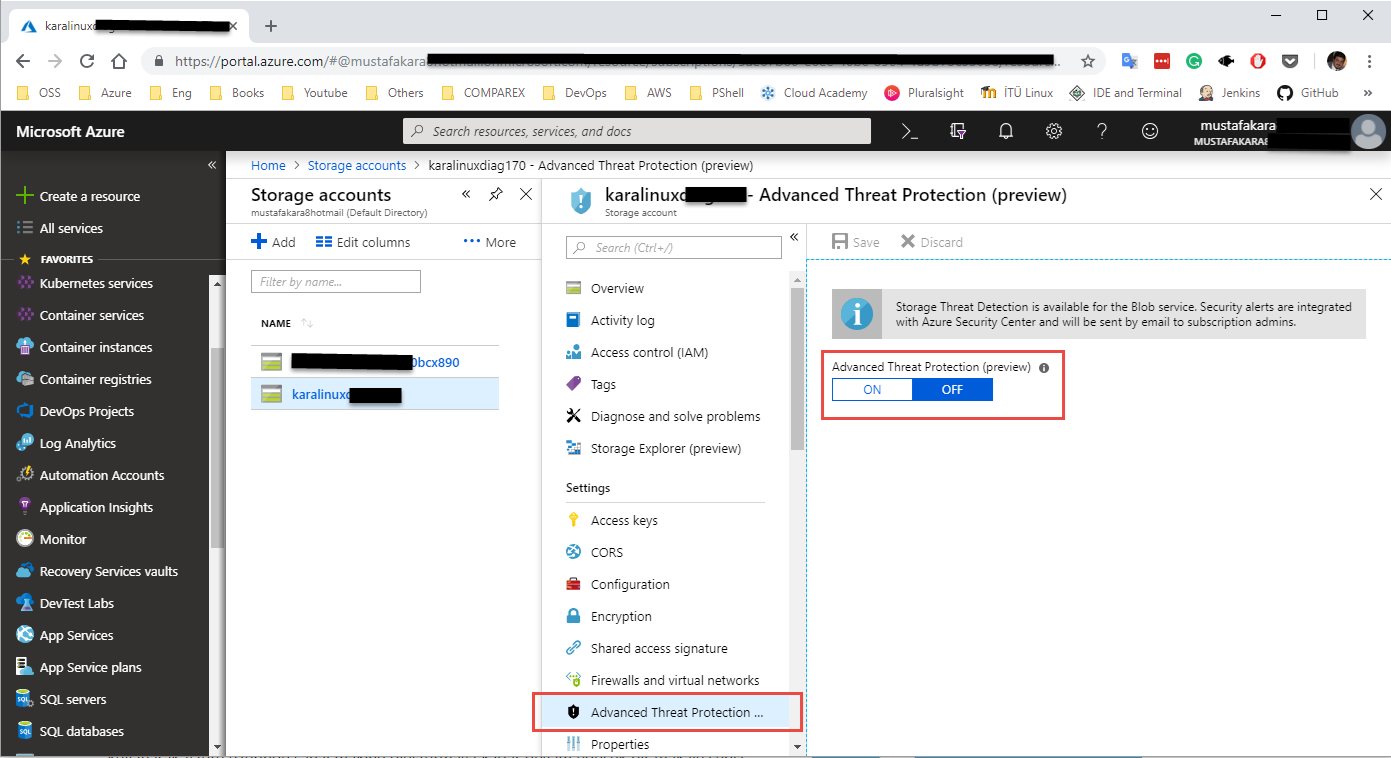
Task: Close the Storage accounts blade
Action: (526, 195)
